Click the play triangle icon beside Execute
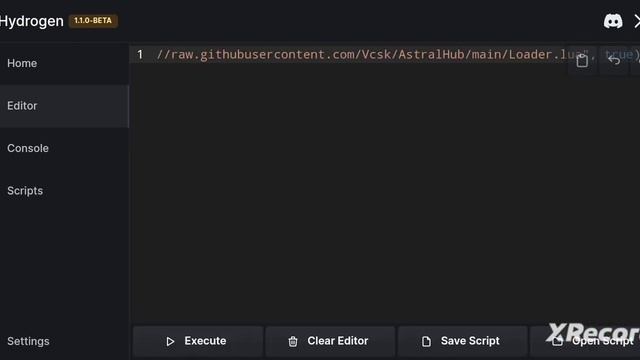 (170, 341)
